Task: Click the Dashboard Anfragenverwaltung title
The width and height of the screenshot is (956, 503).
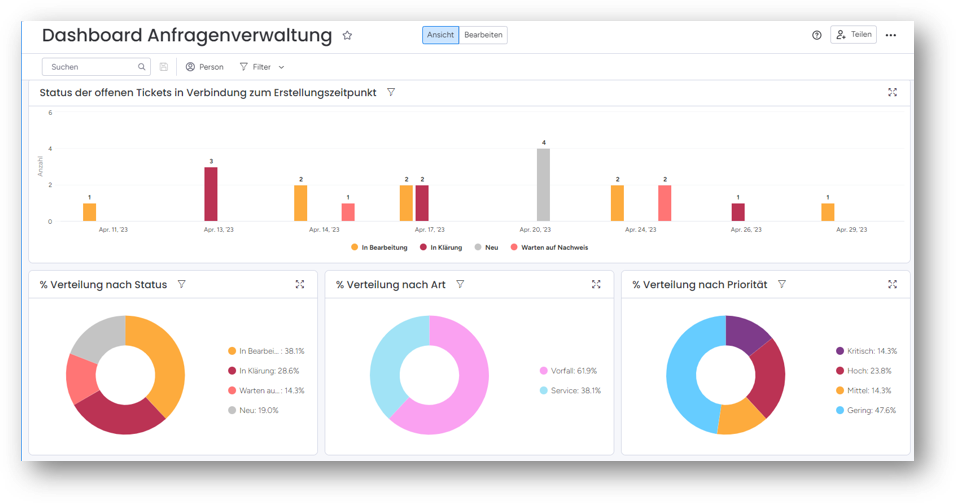Action: [x=187, y=35]
